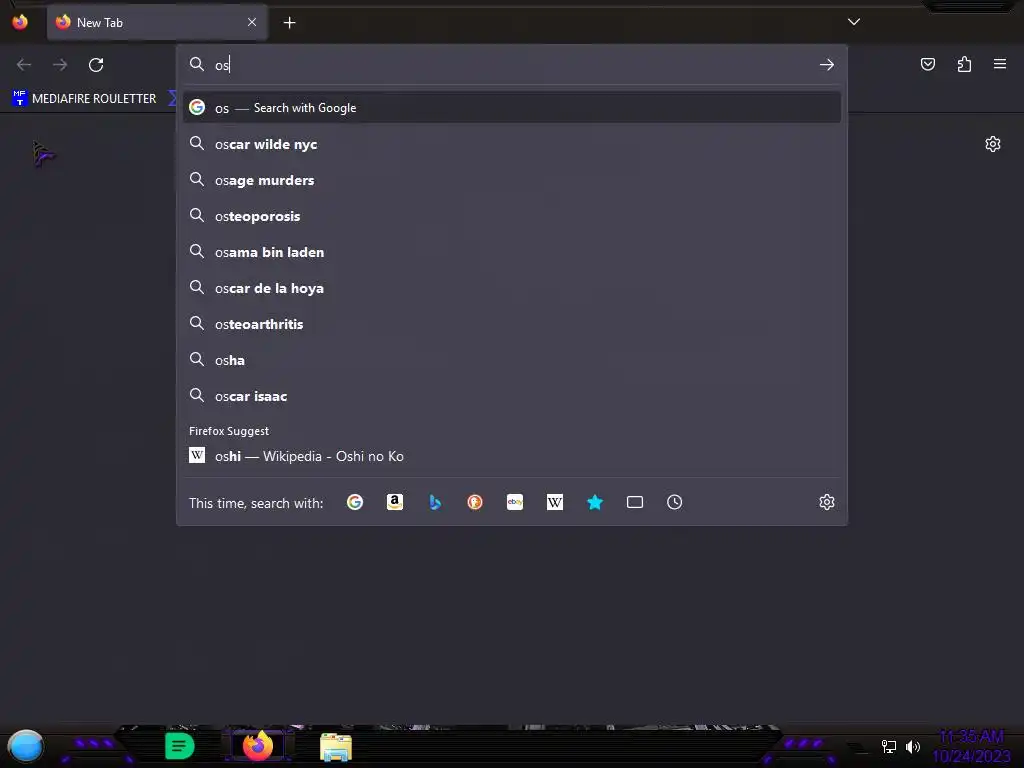Screen dimensions: 1024x768
Task: Search this time with Google icon
Action: 355,502
